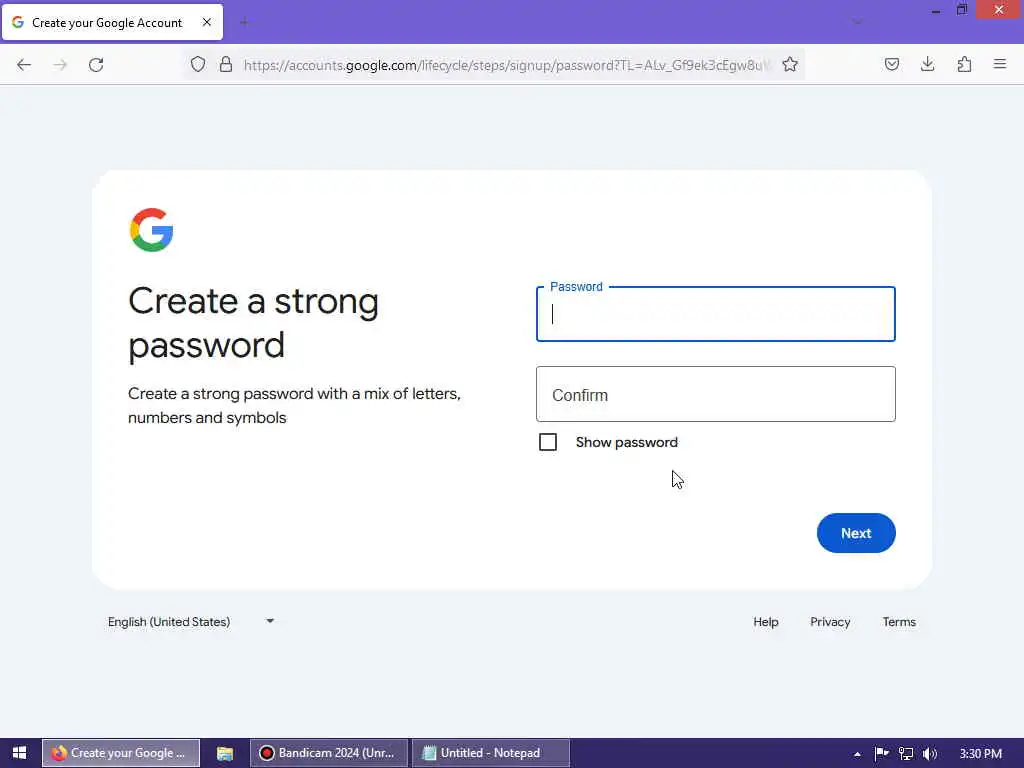Reload the current page

click(x=96, y=65)
